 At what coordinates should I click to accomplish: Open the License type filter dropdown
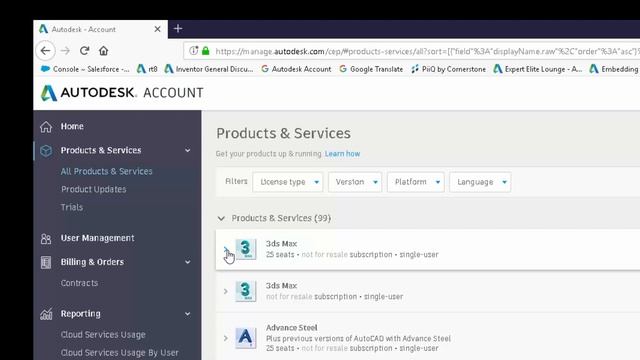point(288,182)
